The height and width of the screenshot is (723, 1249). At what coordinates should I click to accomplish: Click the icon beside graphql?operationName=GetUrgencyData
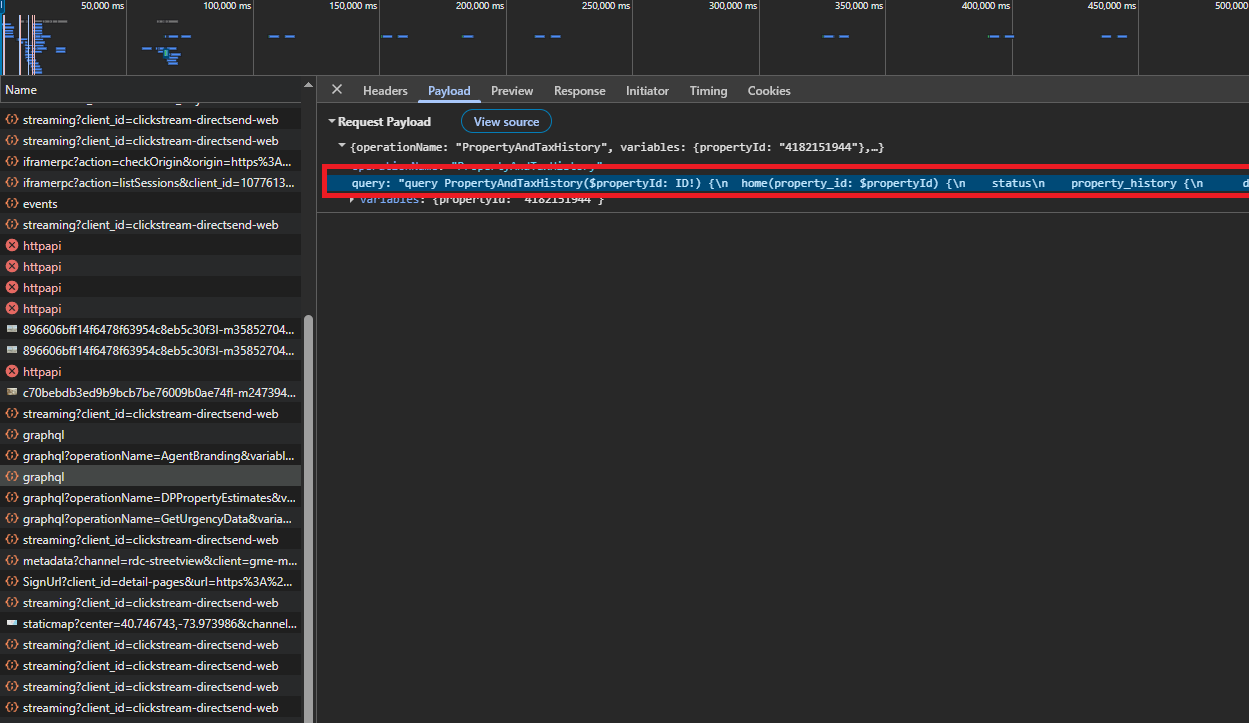coord(12,519)
